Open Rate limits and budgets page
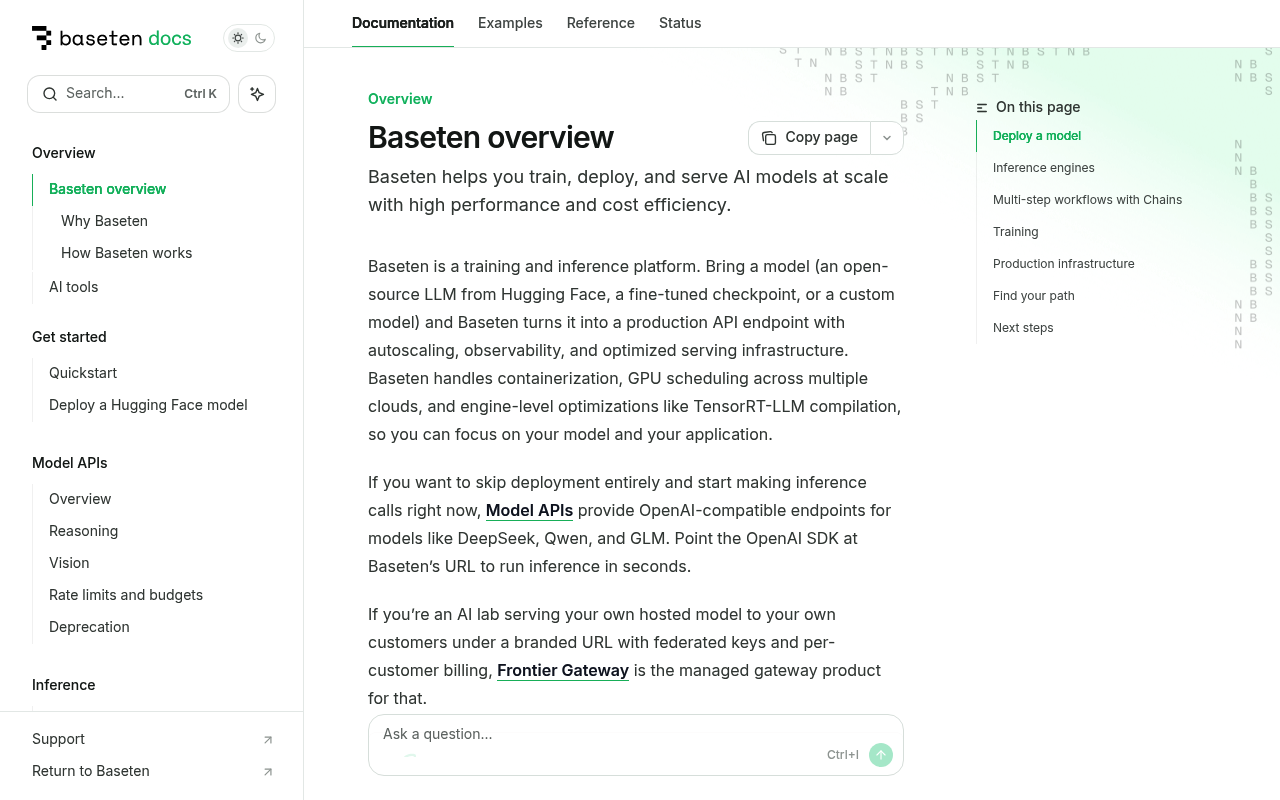 (126, 595)
